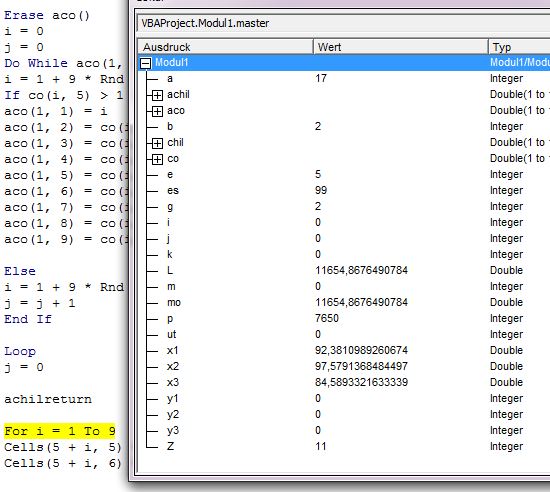Select variable a row

344,79
